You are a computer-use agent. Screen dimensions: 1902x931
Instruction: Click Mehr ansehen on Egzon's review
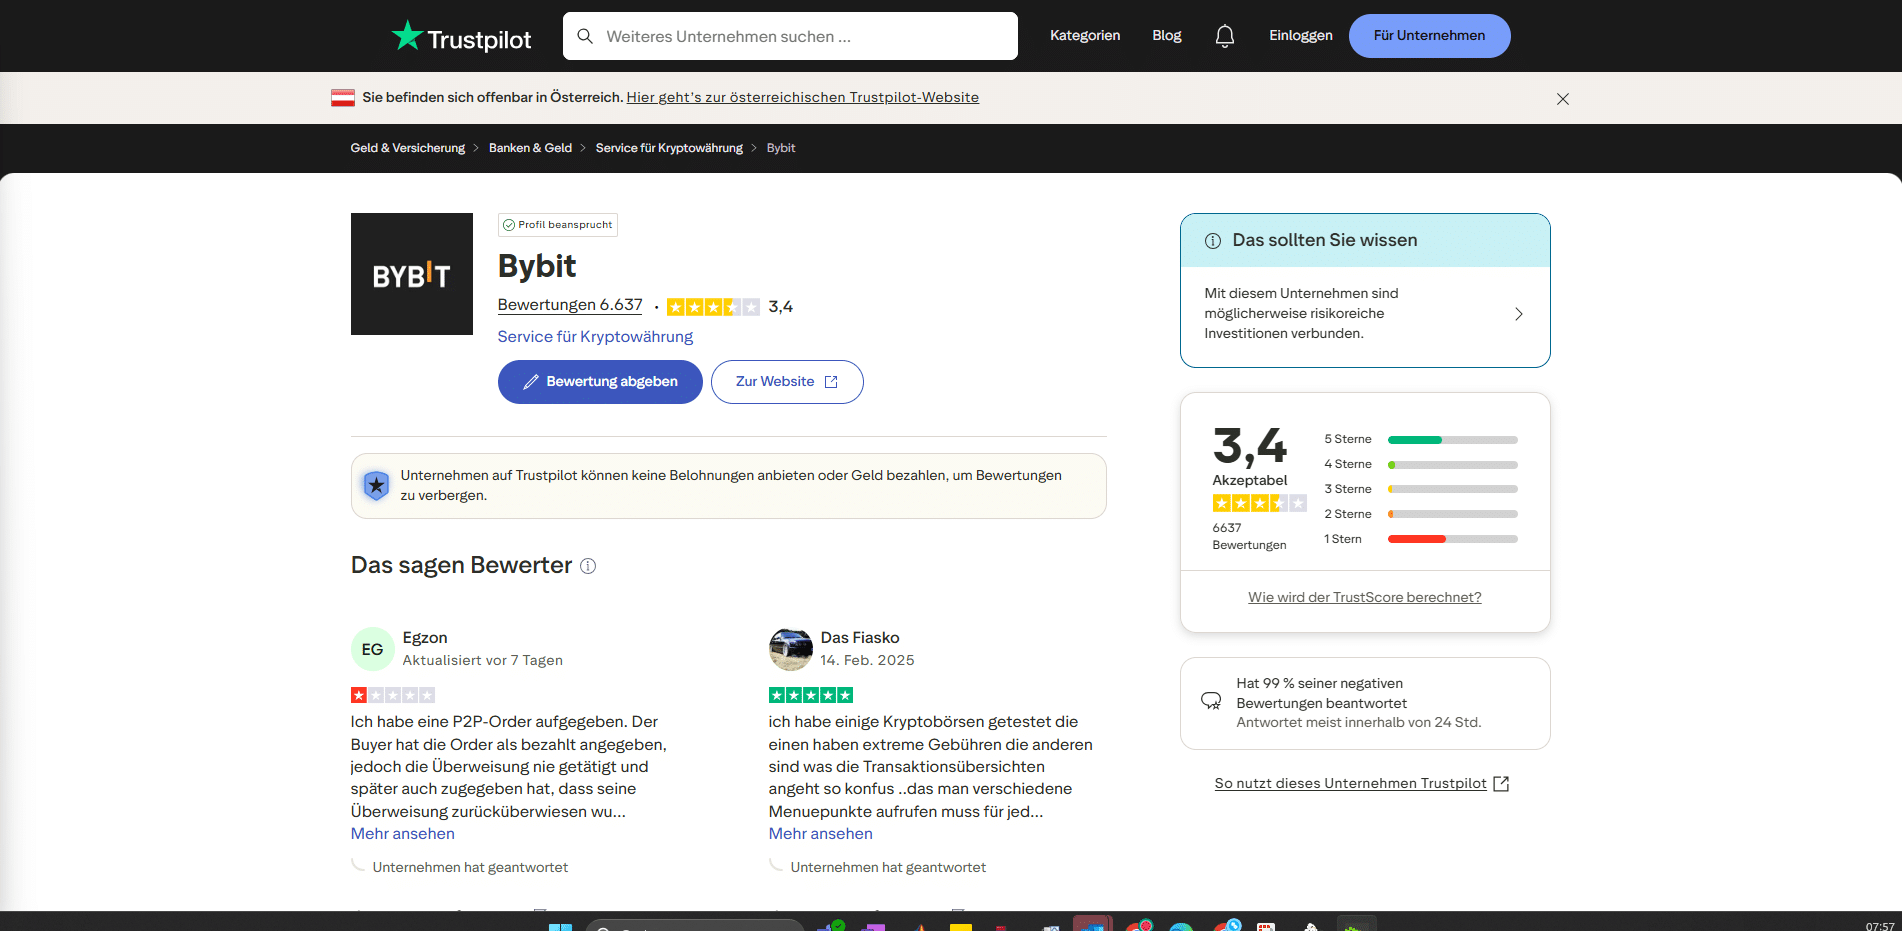[402, 834]
